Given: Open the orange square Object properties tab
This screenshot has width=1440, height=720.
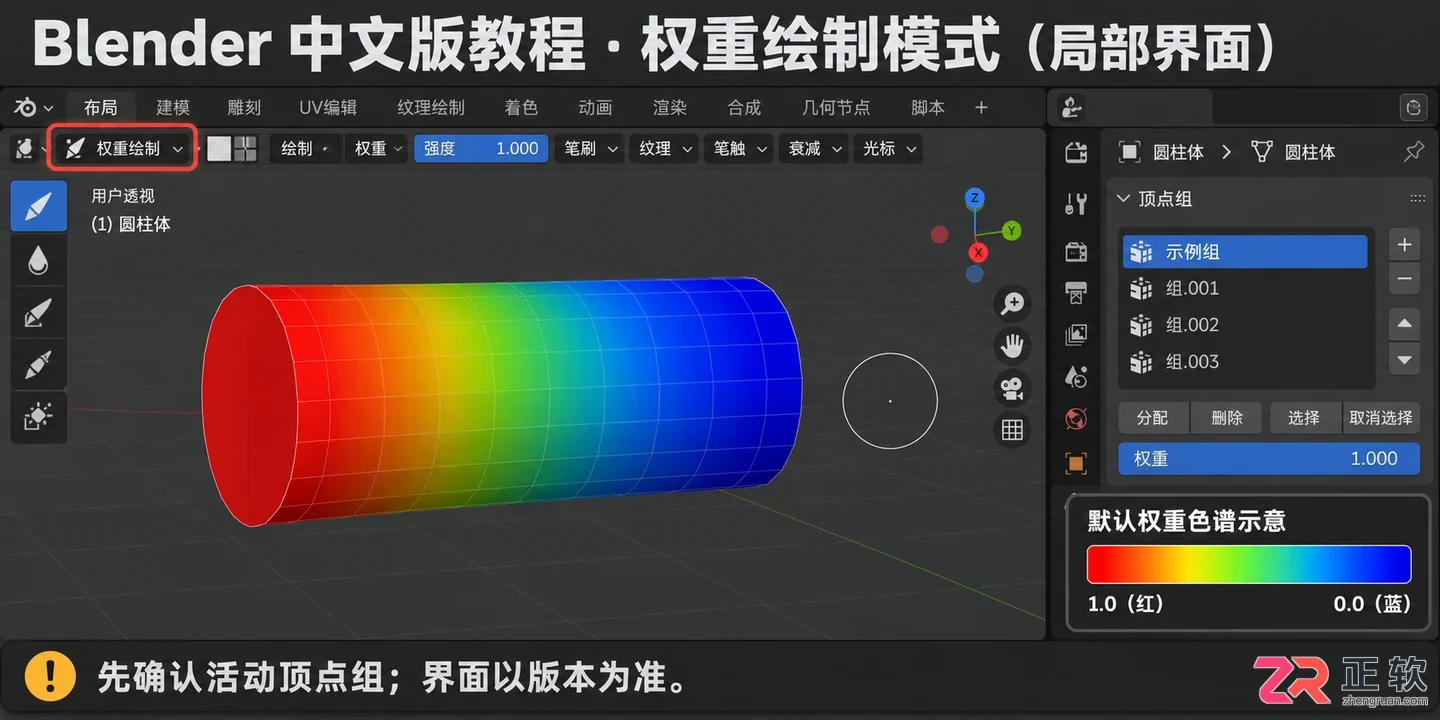Looking at the screenshot, I should pyautogui.click(x=1076, y=463).
